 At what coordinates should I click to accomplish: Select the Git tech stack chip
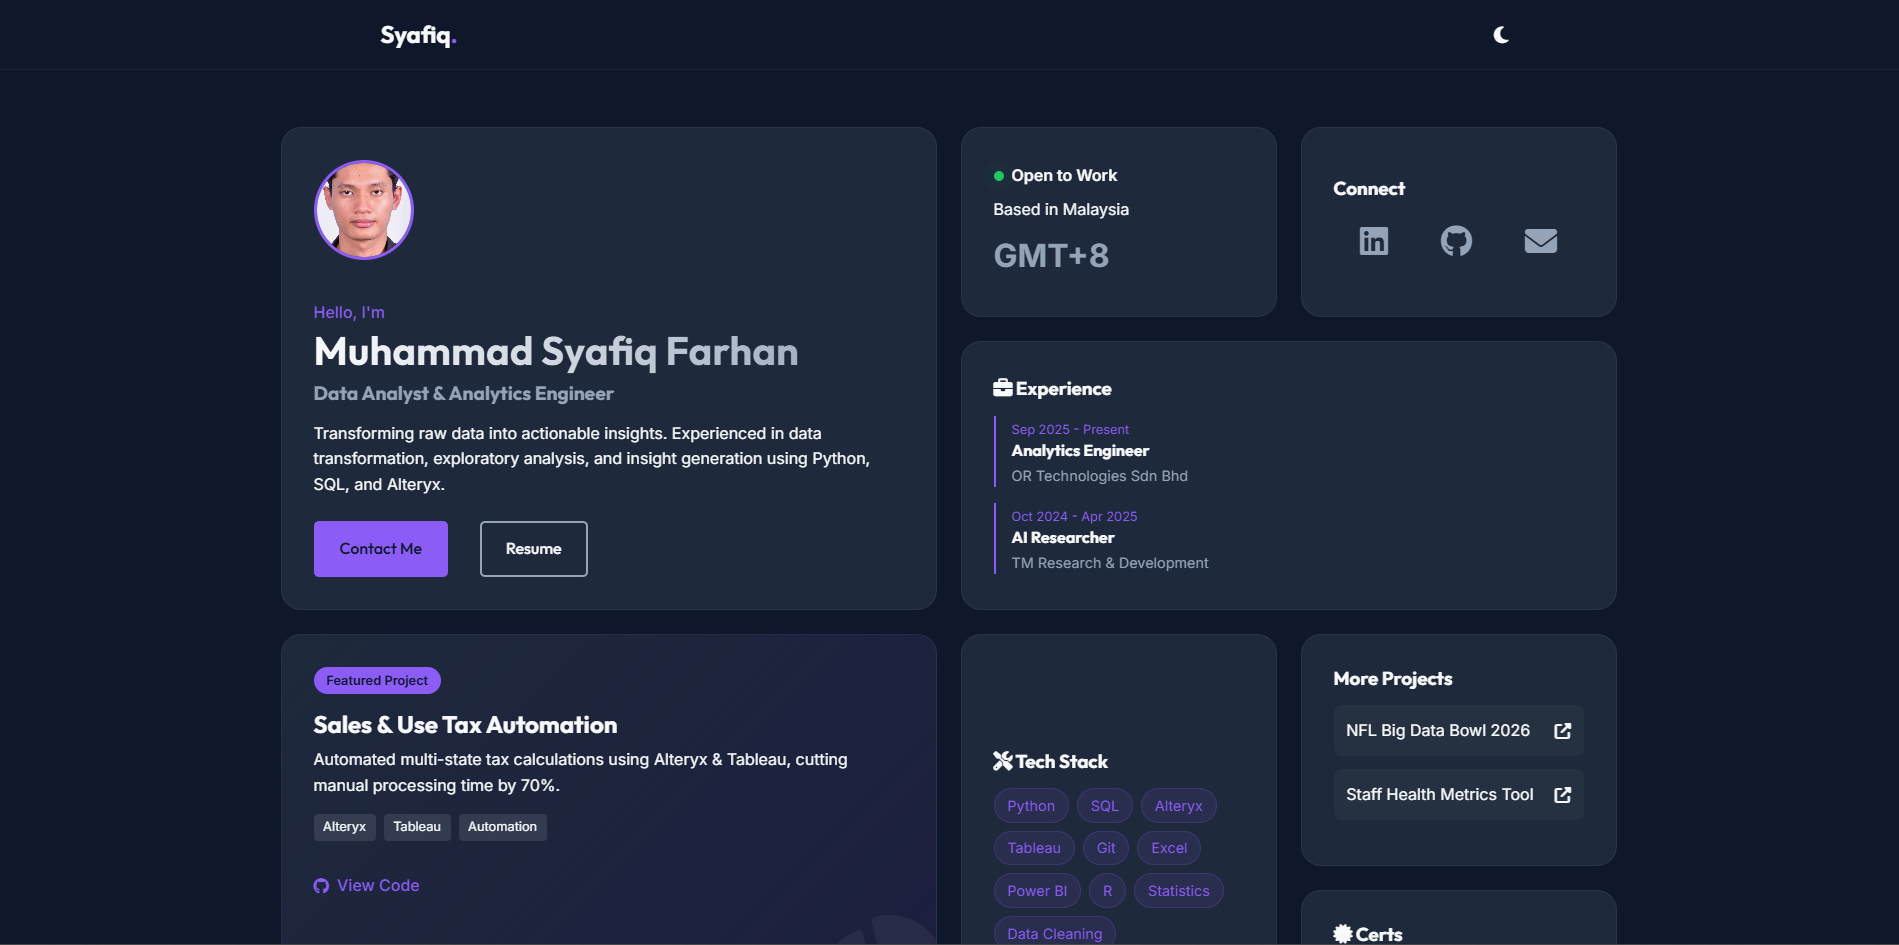(1106, 848)
